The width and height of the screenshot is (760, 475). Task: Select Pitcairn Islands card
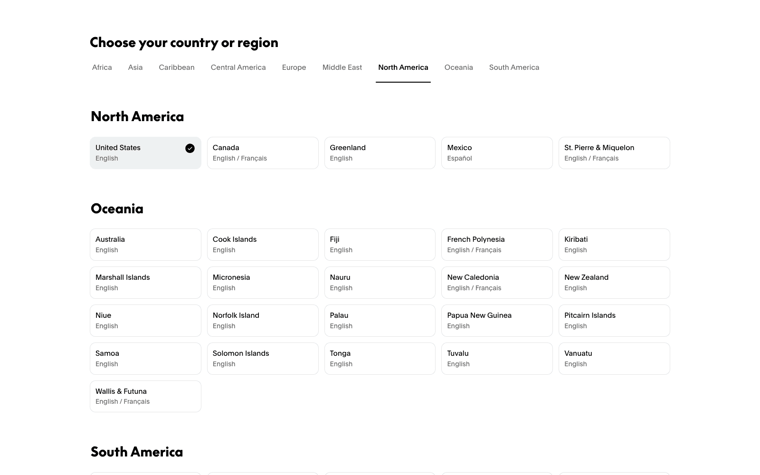(614, 320)
